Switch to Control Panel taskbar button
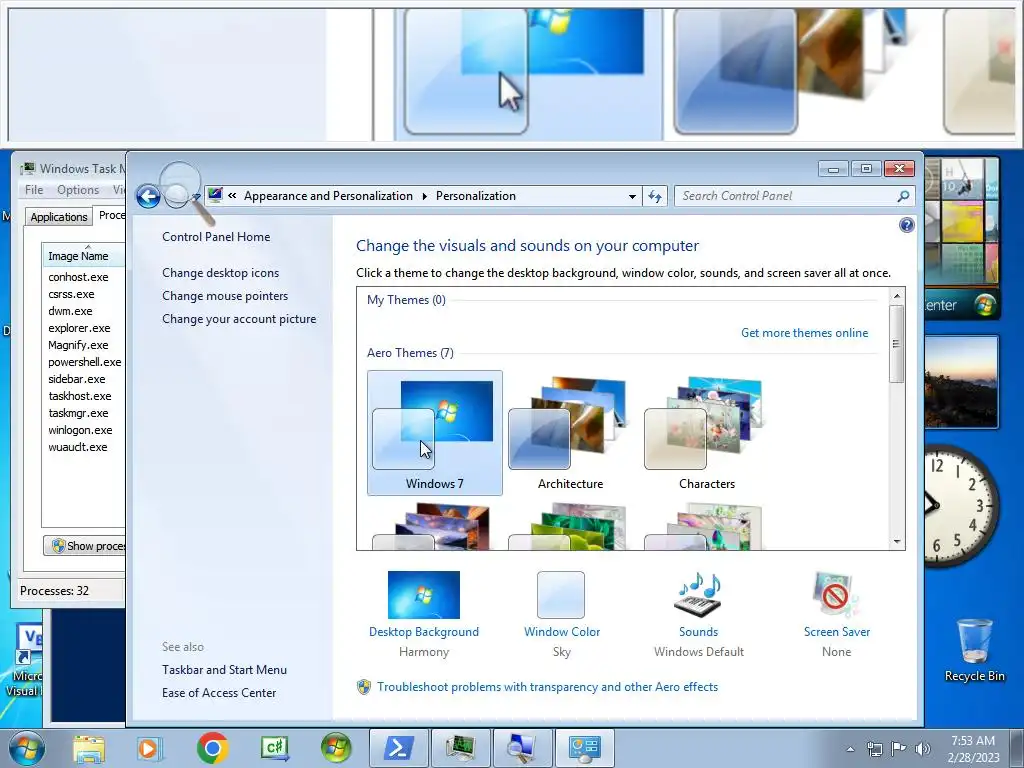This screenshot has width=1024, height=768. click(x=584, y=748)
